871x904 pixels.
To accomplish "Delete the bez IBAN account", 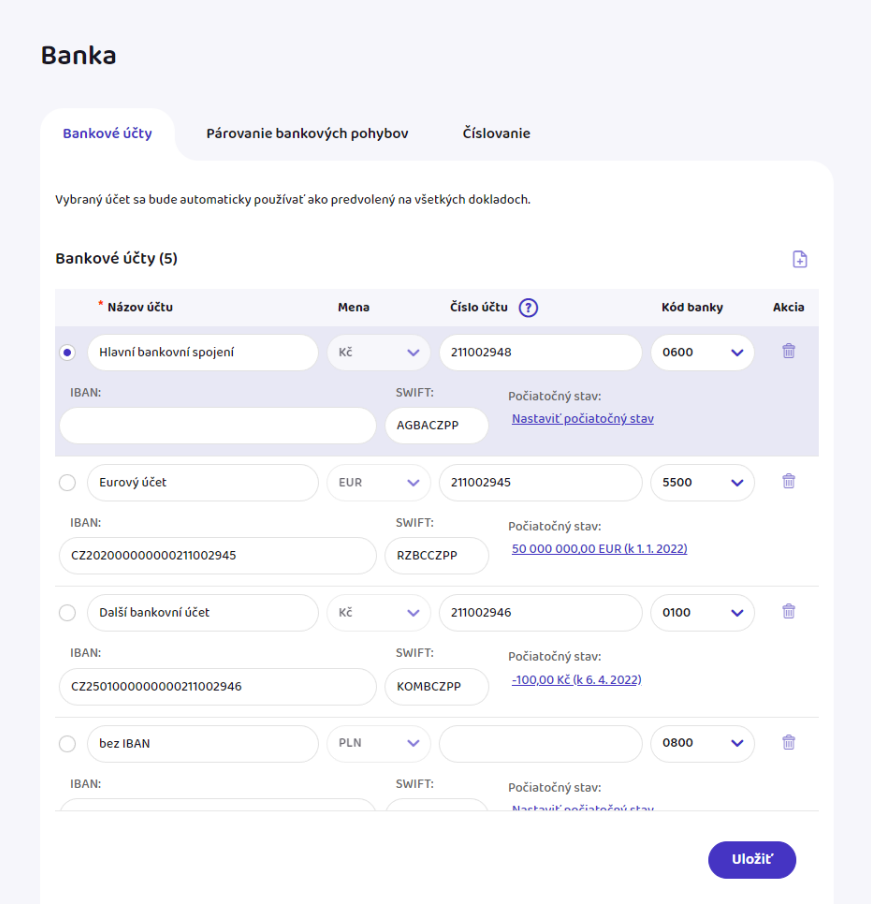I will [x=789, y=742].
